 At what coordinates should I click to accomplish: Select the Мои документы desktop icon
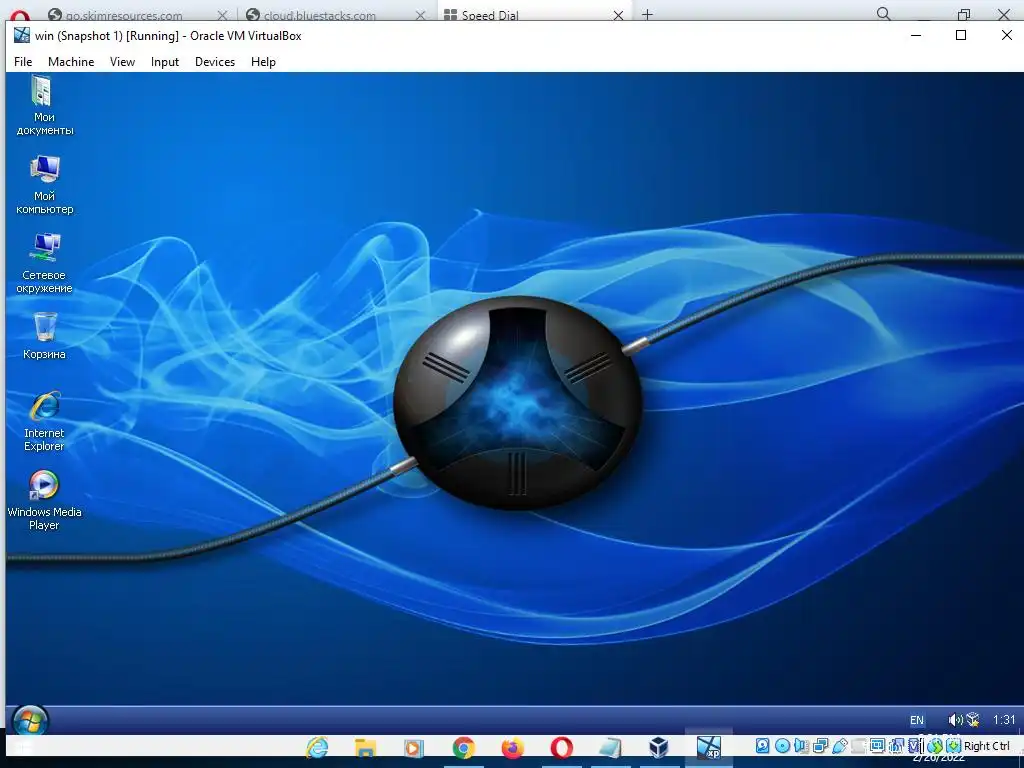tap(44, 105)
